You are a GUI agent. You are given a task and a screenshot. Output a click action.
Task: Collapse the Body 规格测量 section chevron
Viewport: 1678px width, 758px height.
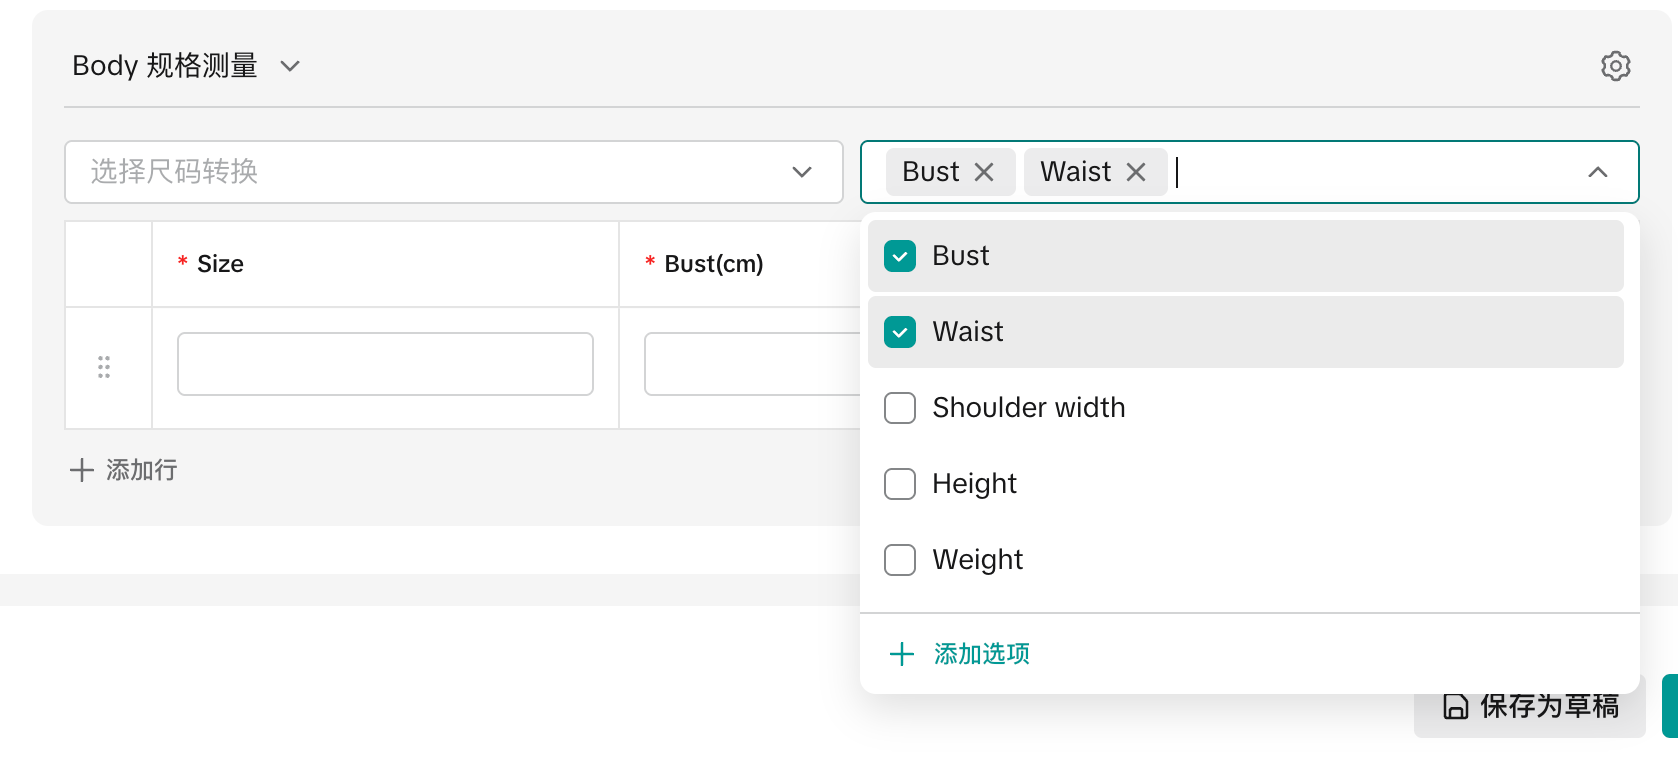point(290,66)
